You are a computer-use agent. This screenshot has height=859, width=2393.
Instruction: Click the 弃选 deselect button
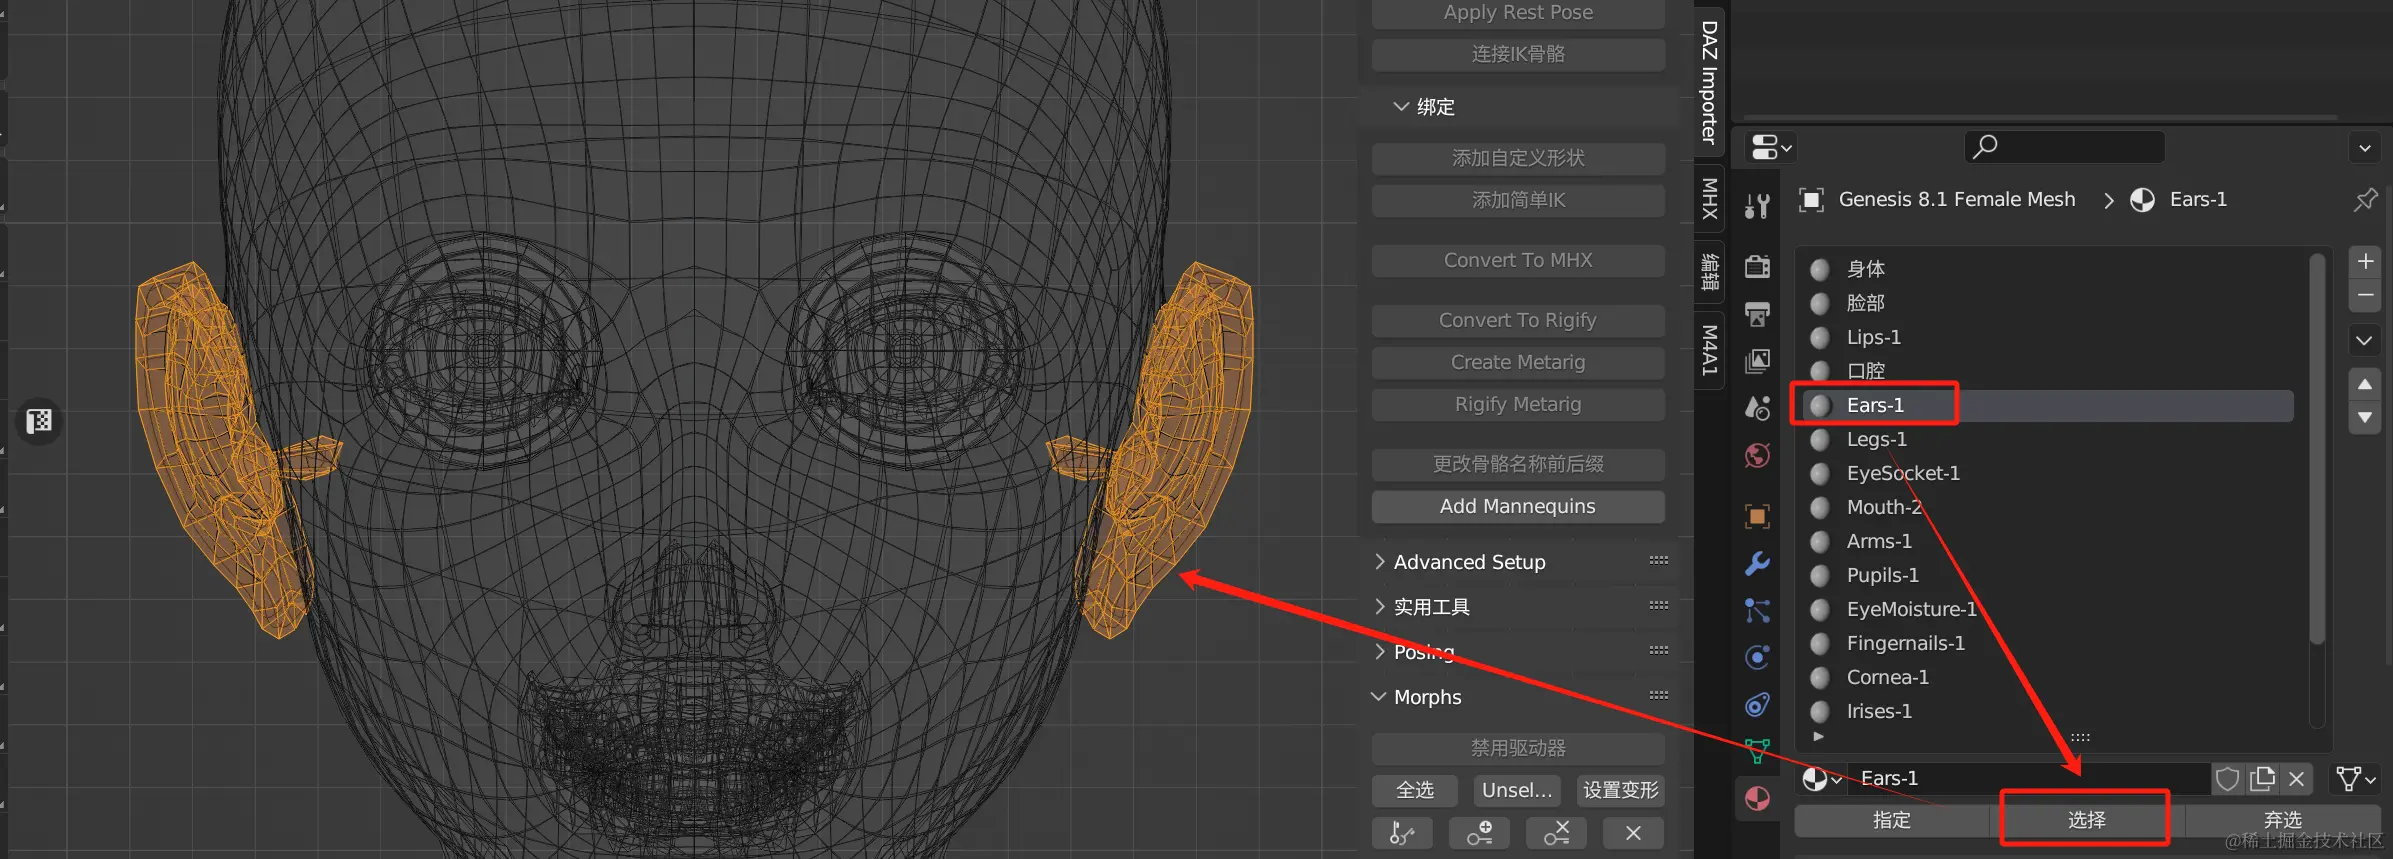[x=2282, y=821]
